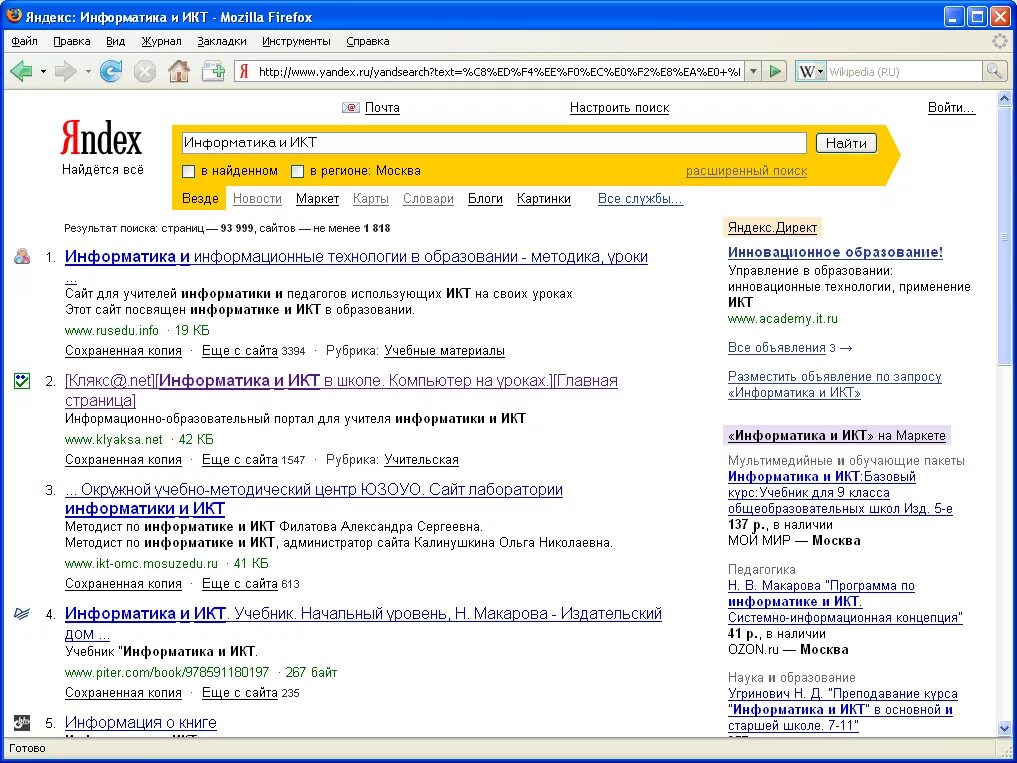Click the green check icon beside result 2
Image resolution: width=1017 pixels, height=763 pixels.
[22, 380]
